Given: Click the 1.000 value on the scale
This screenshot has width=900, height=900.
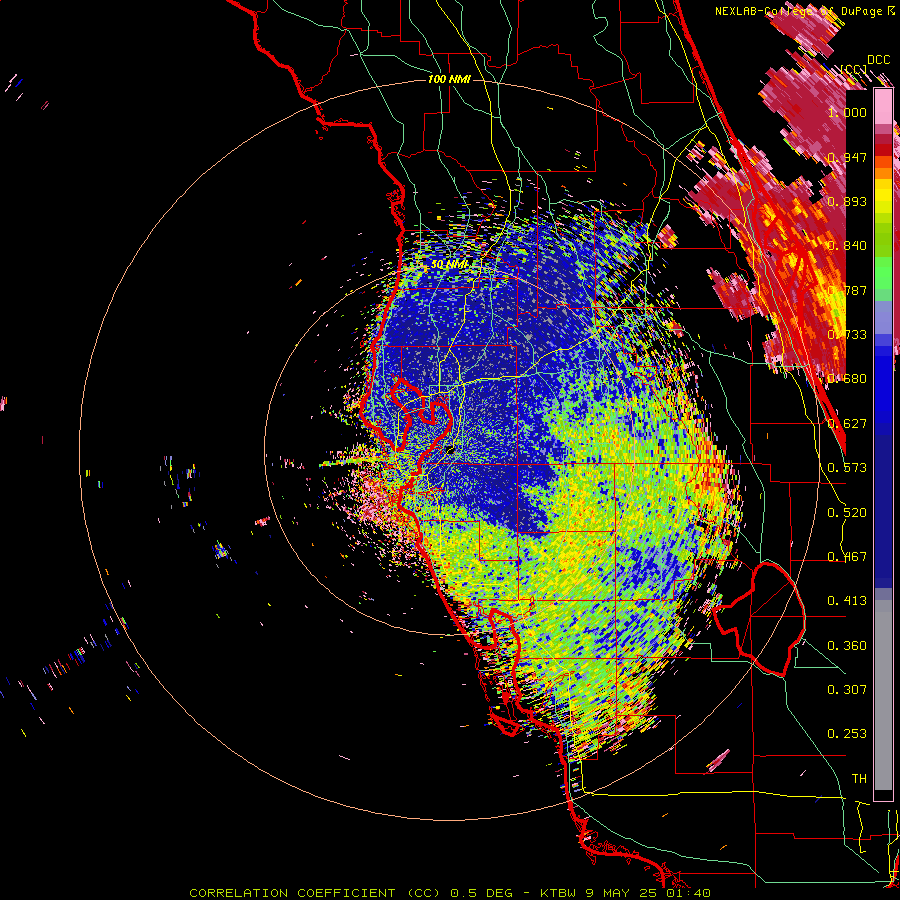Looking at the screenshot, I should [847, 112].
